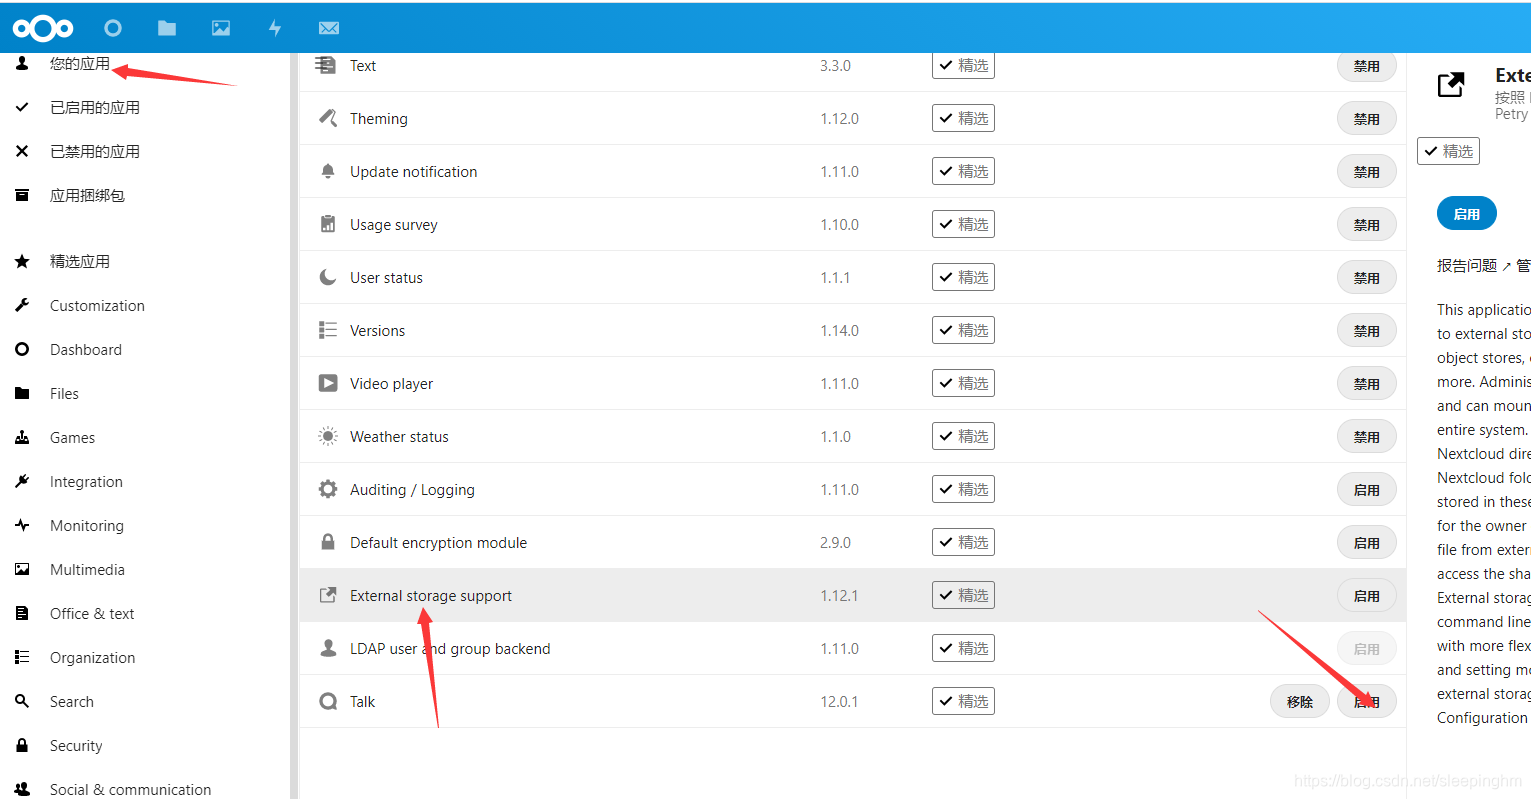Viewport: 1531px width, 799px height.
Task: Enable the Auditing / Logging app
Action: click(x=1367, y=490)
